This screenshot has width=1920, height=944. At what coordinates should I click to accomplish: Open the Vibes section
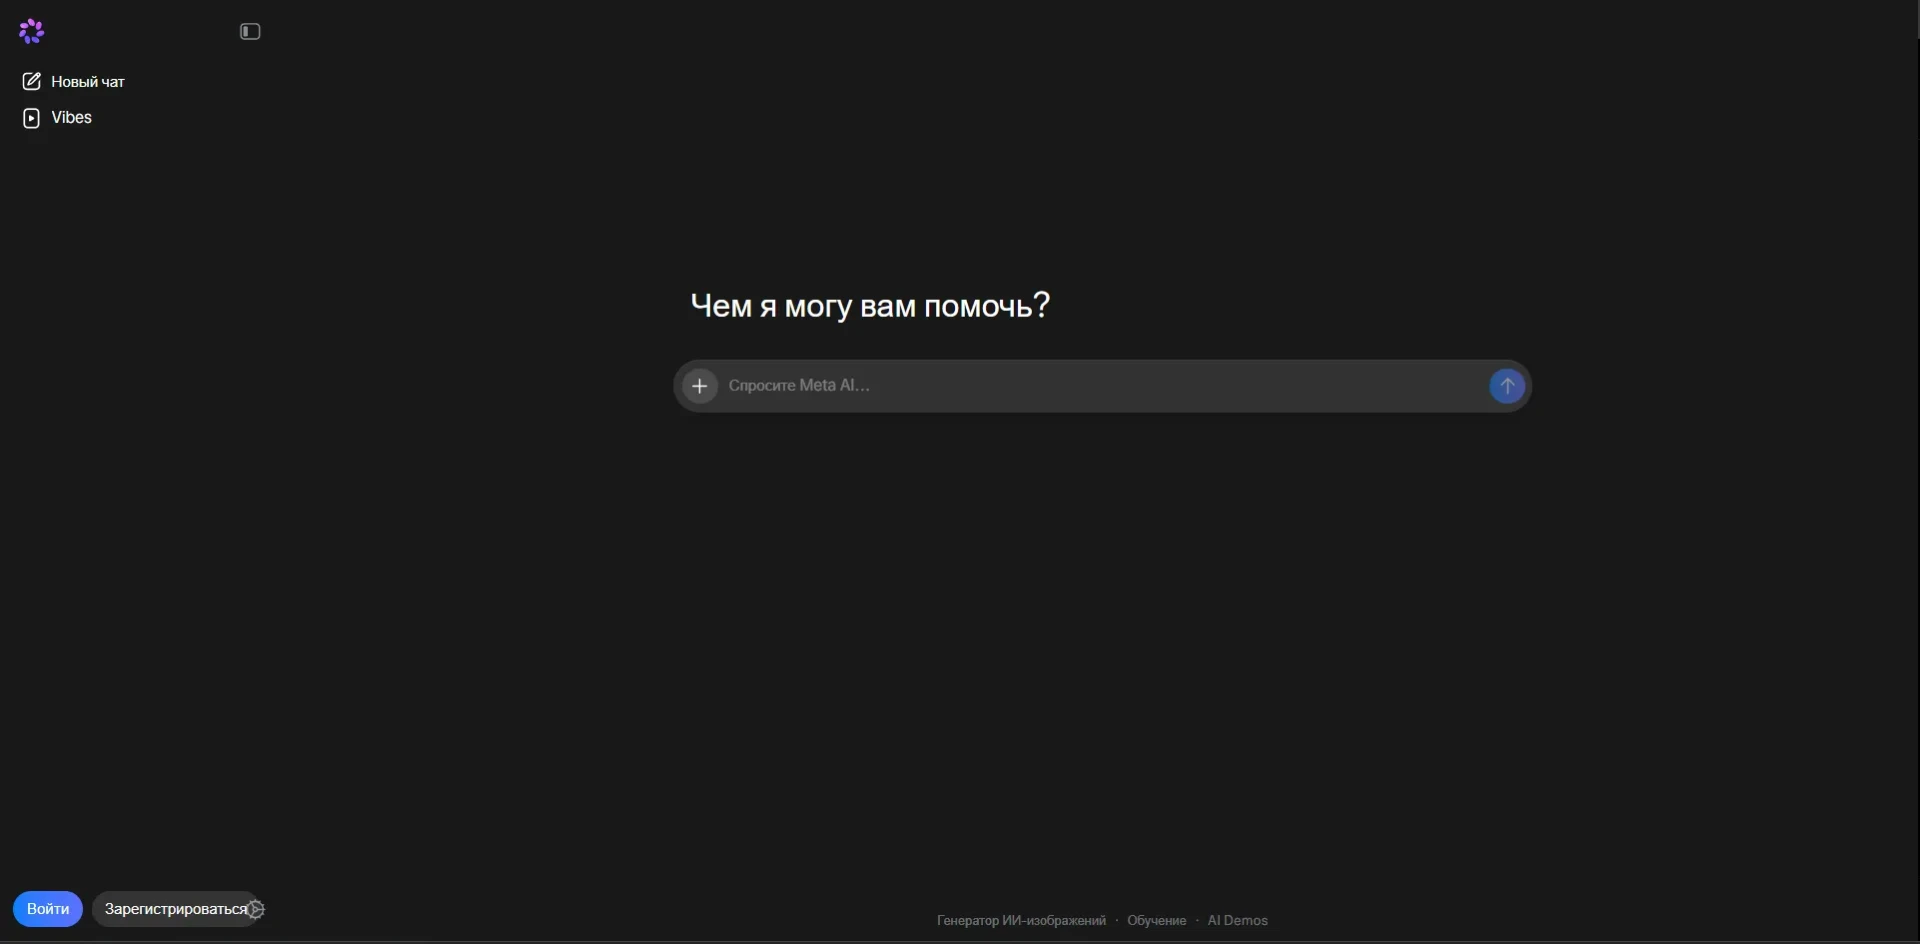[57, 118]
